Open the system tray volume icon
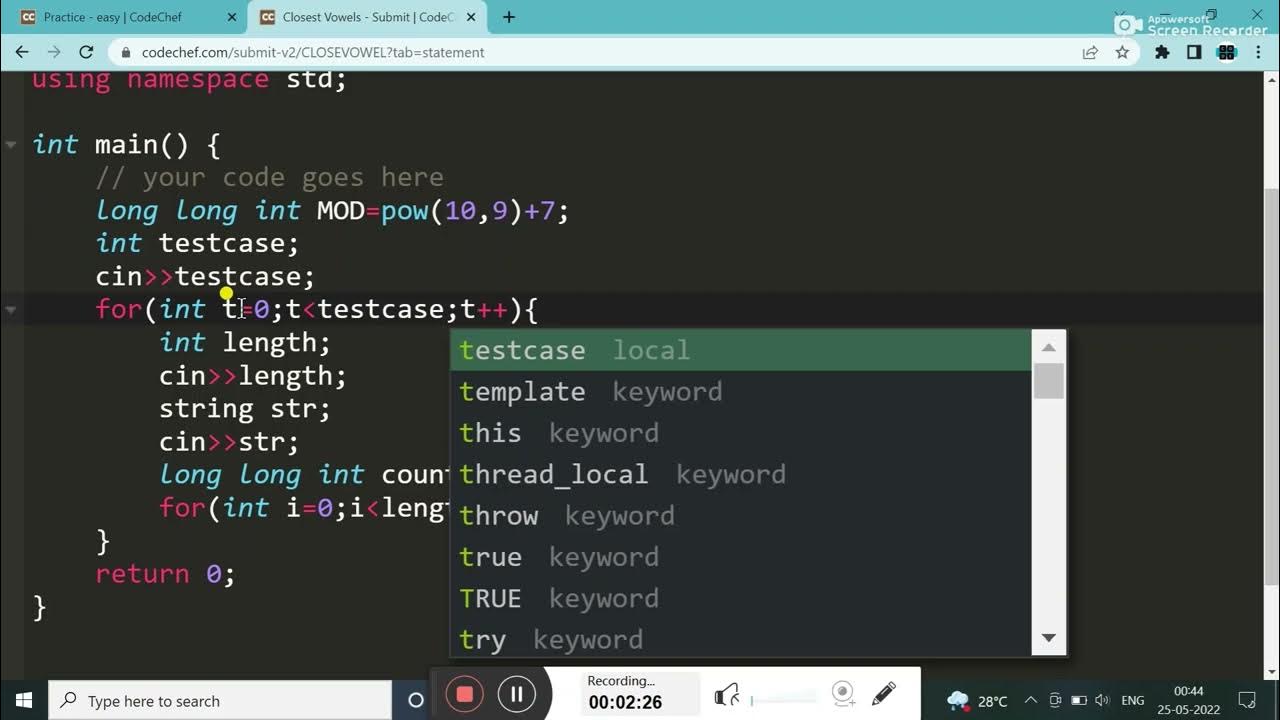The width and height of the screenshot is (1280, 720). click(x=1102, y=700)
